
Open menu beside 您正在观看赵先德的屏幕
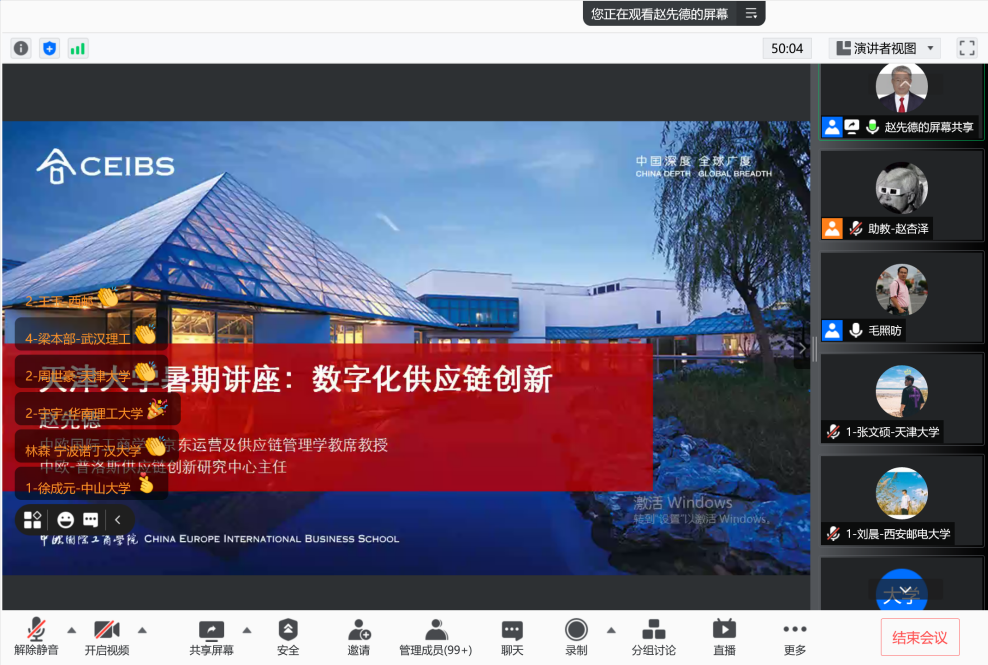tap(750, 13)
